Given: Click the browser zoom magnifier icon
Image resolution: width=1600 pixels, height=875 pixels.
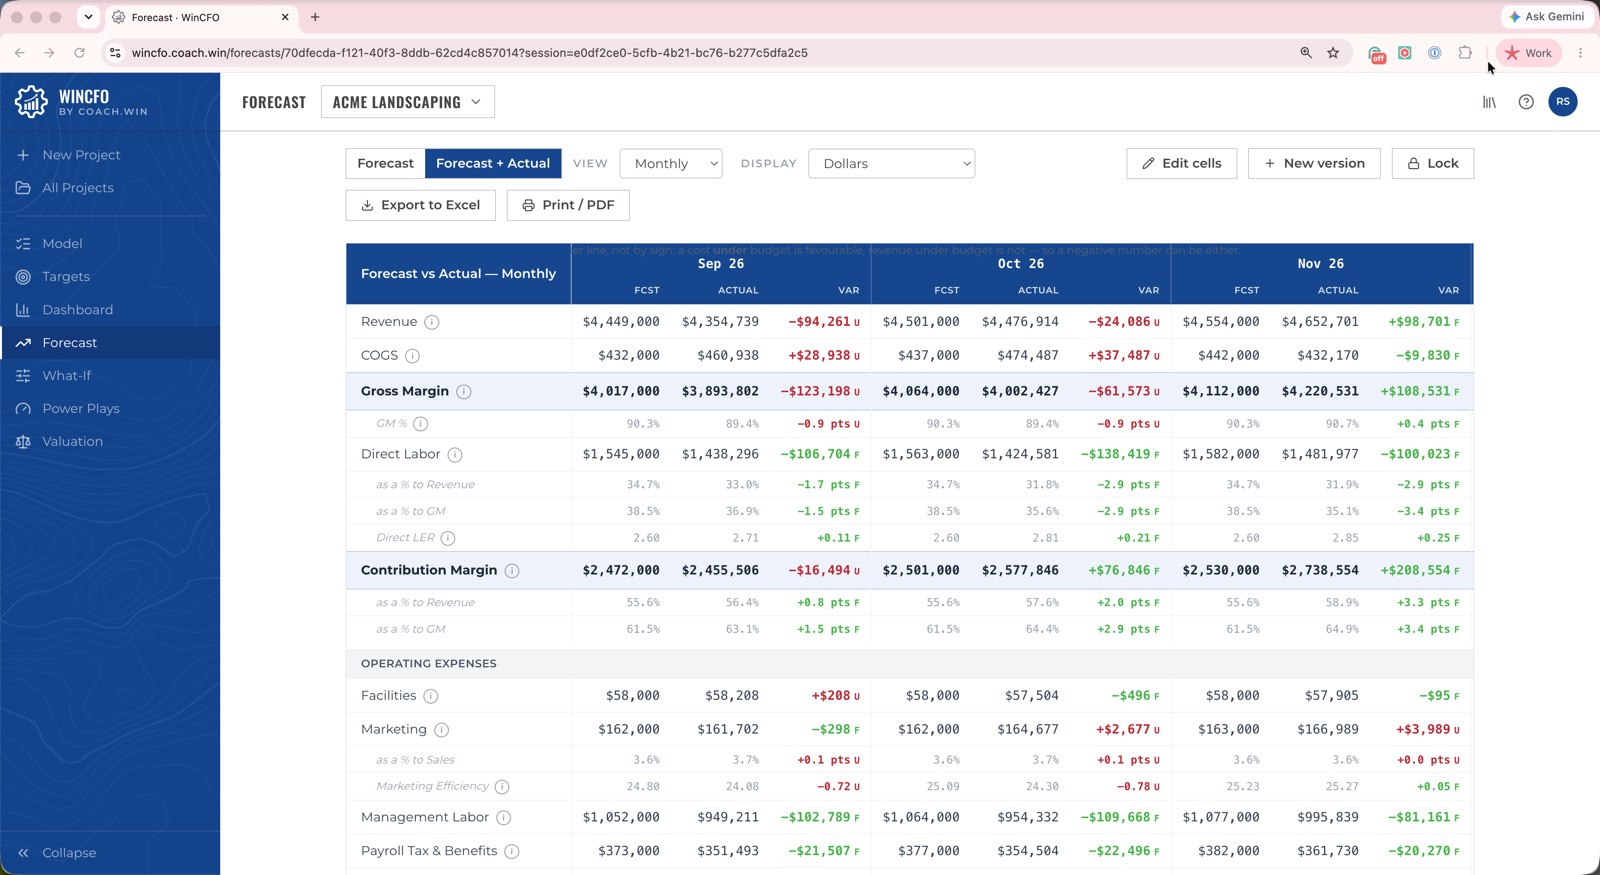Looking at the screenshot, I should [x=1306, y=53].
